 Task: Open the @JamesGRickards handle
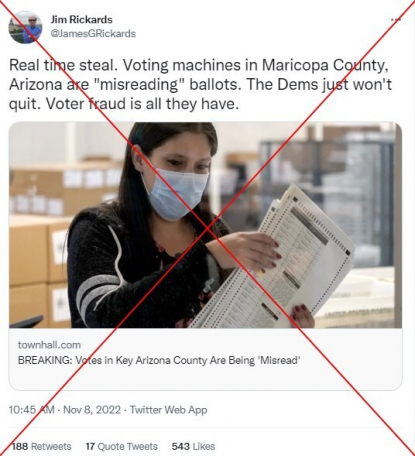[93, 34]
